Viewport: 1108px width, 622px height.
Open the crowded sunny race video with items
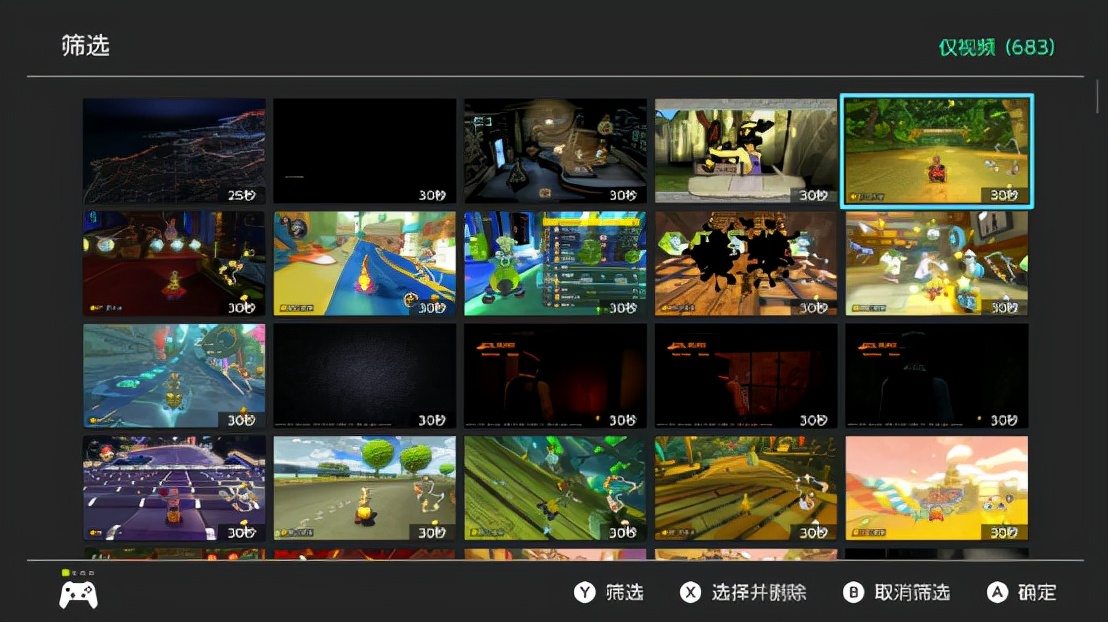click(x=937, y=264)
